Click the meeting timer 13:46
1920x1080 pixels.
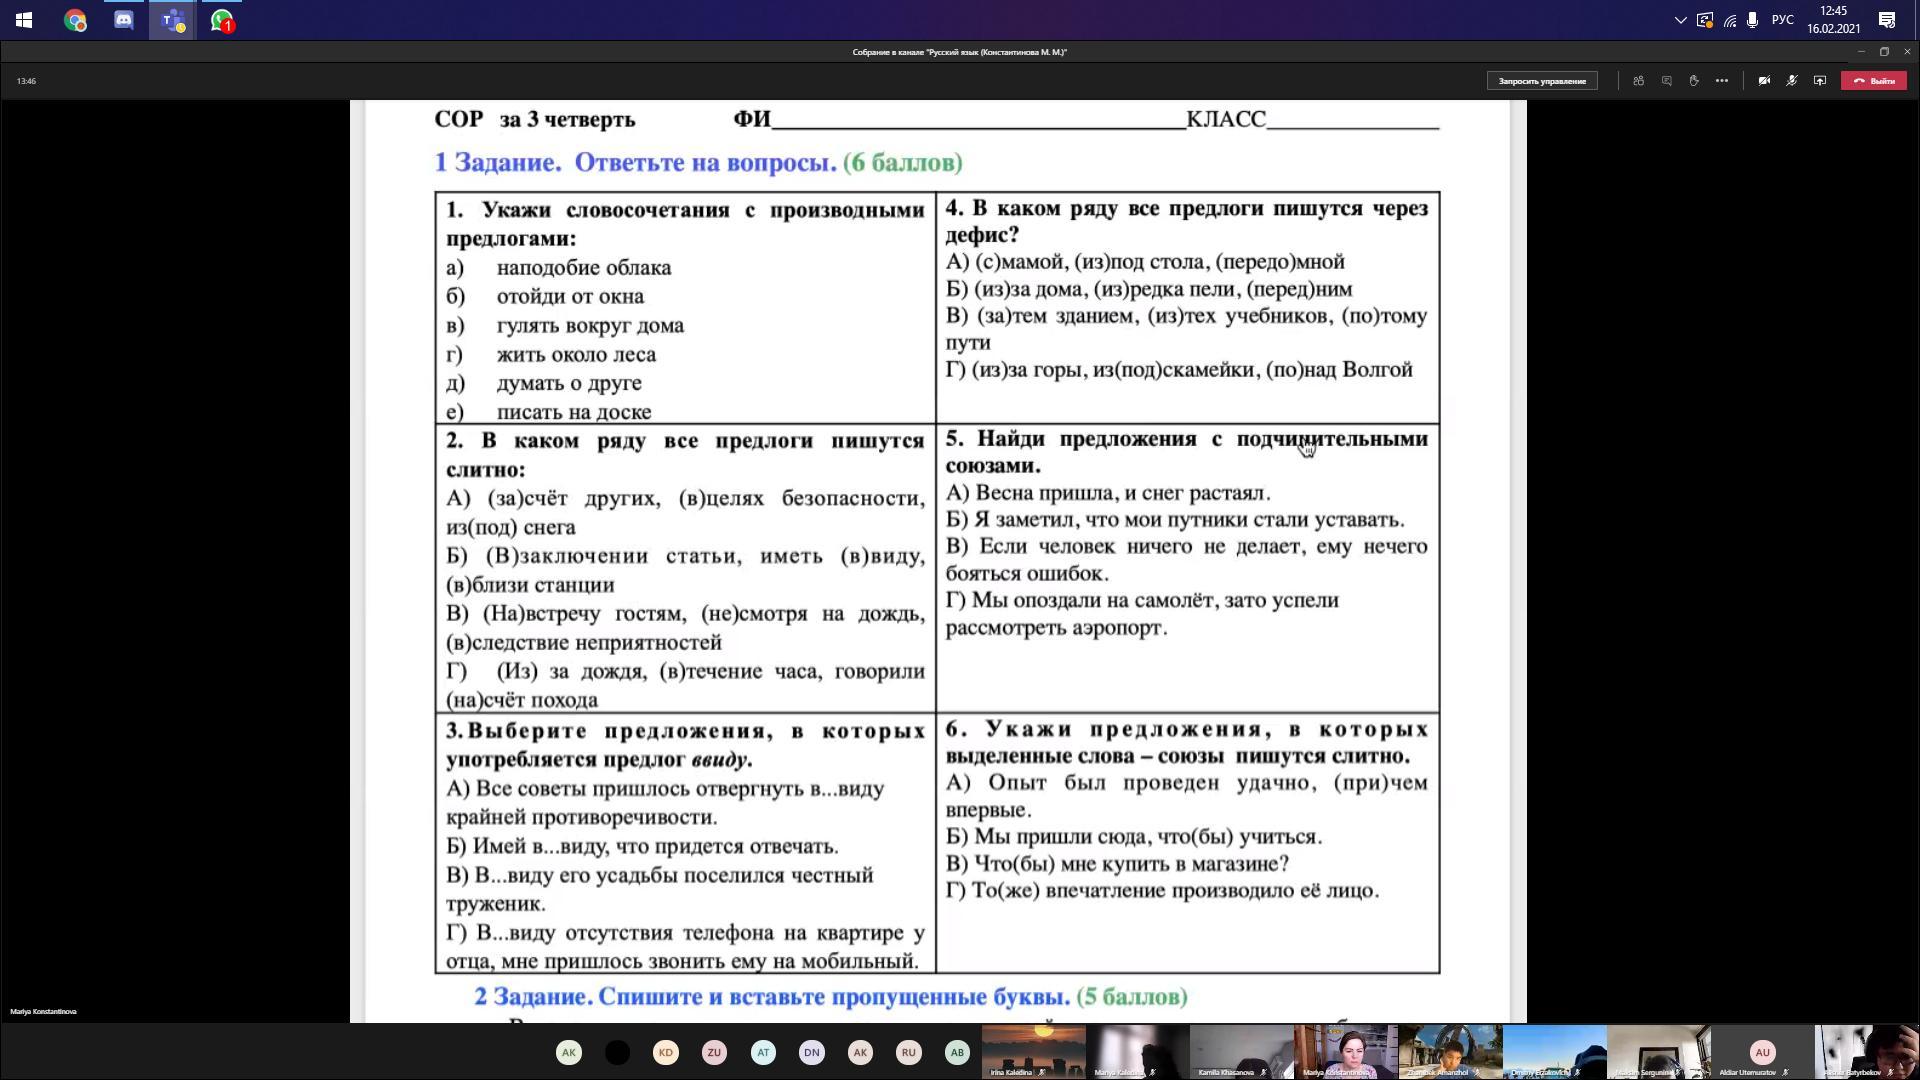[27, 81]
